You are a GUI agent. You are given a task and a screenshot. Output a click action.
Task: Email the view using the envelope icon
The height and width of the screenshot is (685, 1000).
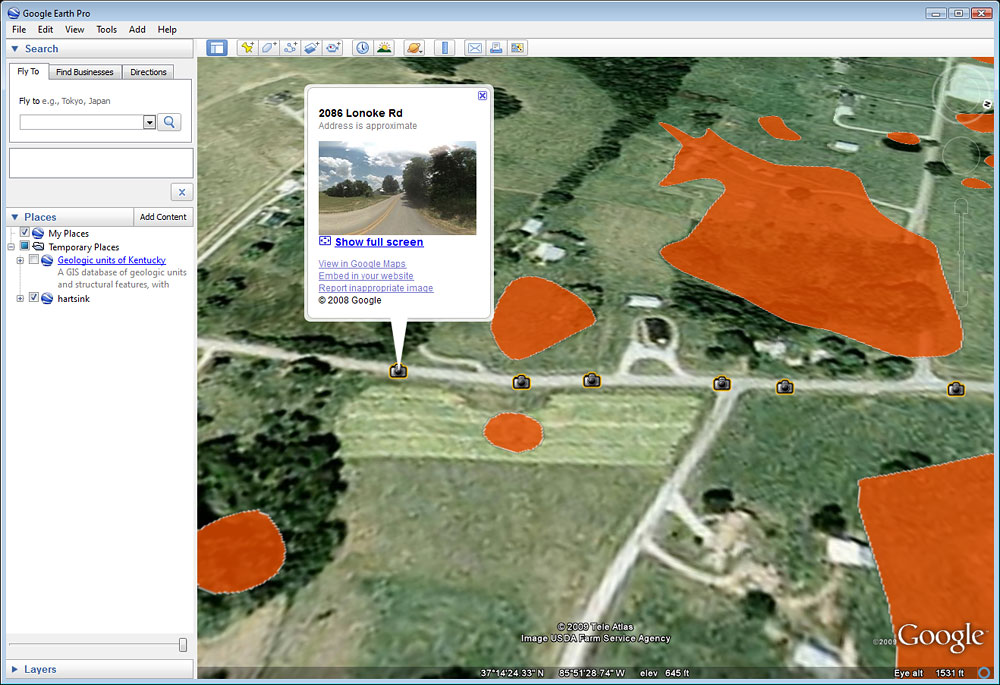click(474, 48)
